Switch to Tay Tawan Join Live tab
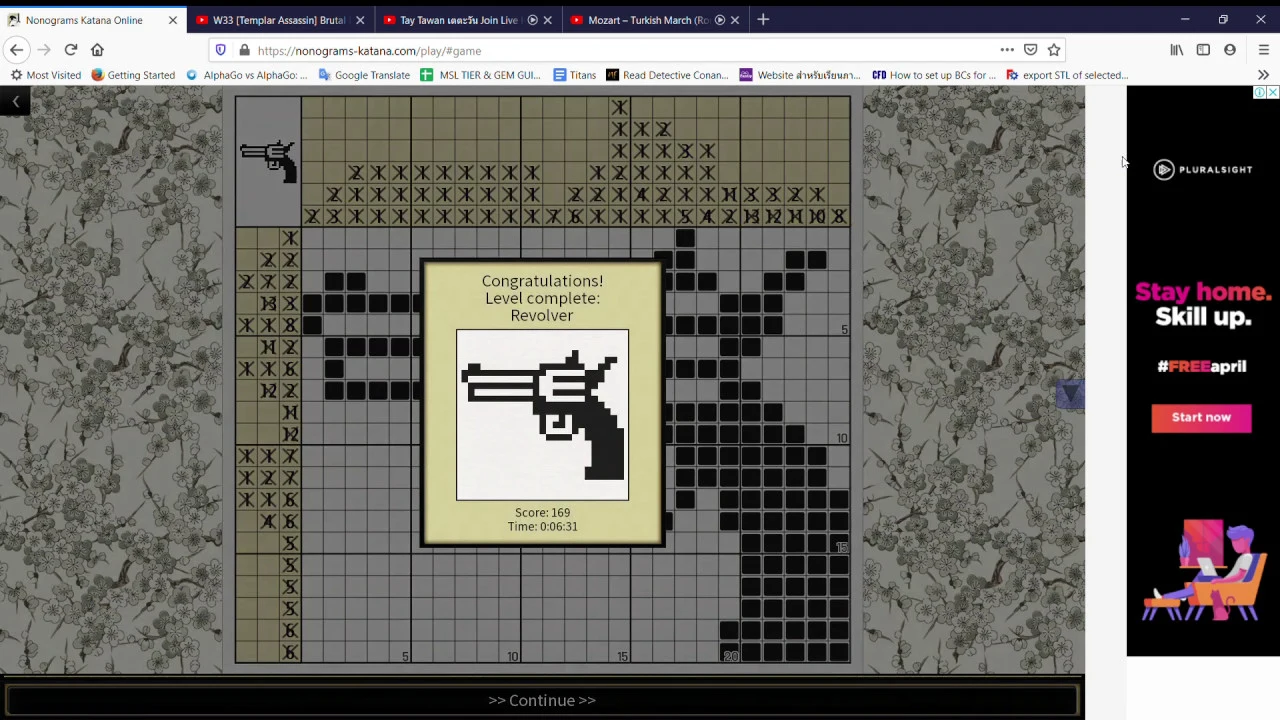The image size is (1280, 720). 459,20
